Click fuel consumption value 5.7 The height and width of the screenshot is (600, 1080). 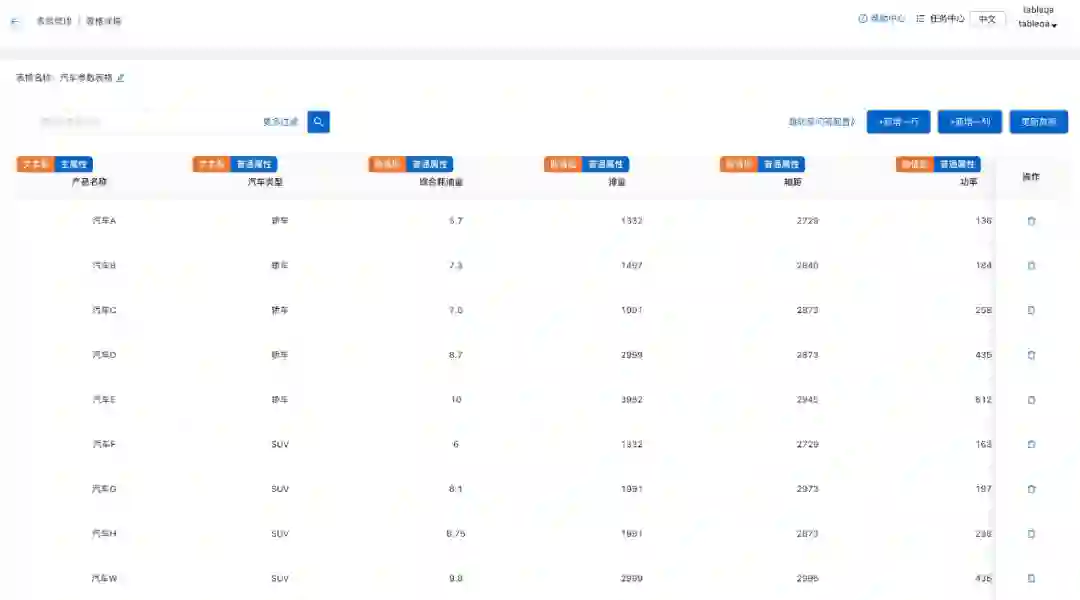pyautogui.click(x=456, y=221)
